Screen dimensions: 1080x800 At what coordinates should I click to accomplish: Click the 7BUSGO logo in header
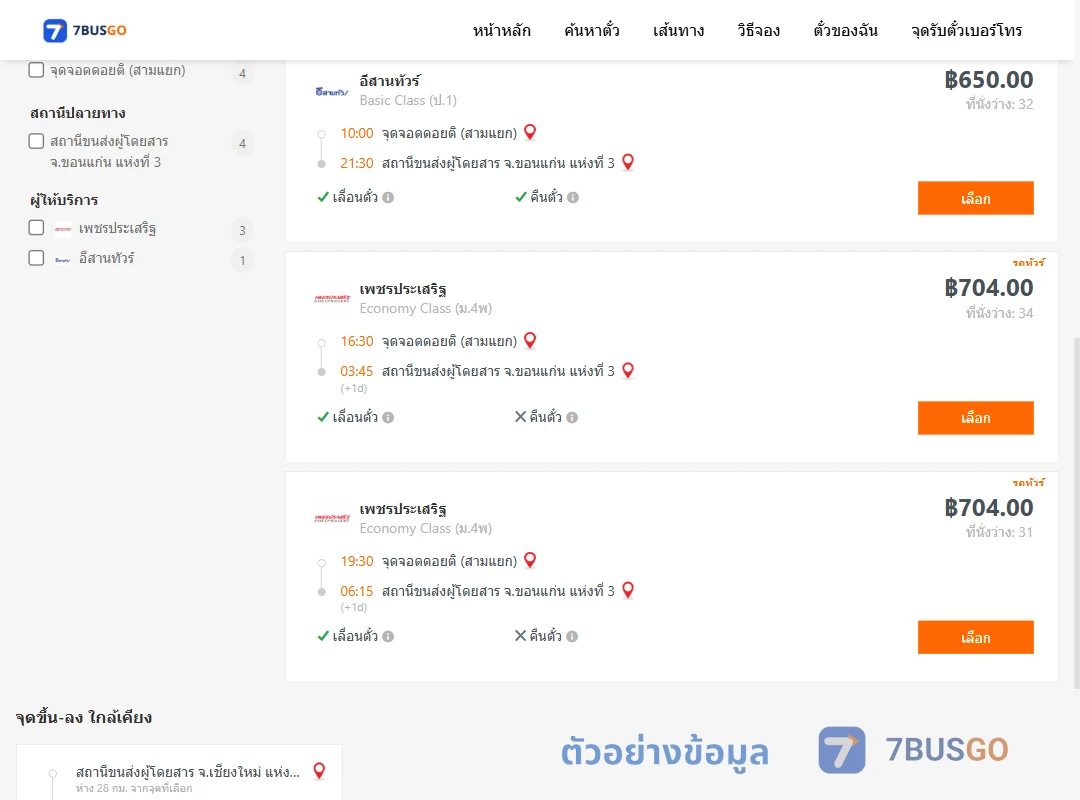pyautogui.click(x=85, y=30)
